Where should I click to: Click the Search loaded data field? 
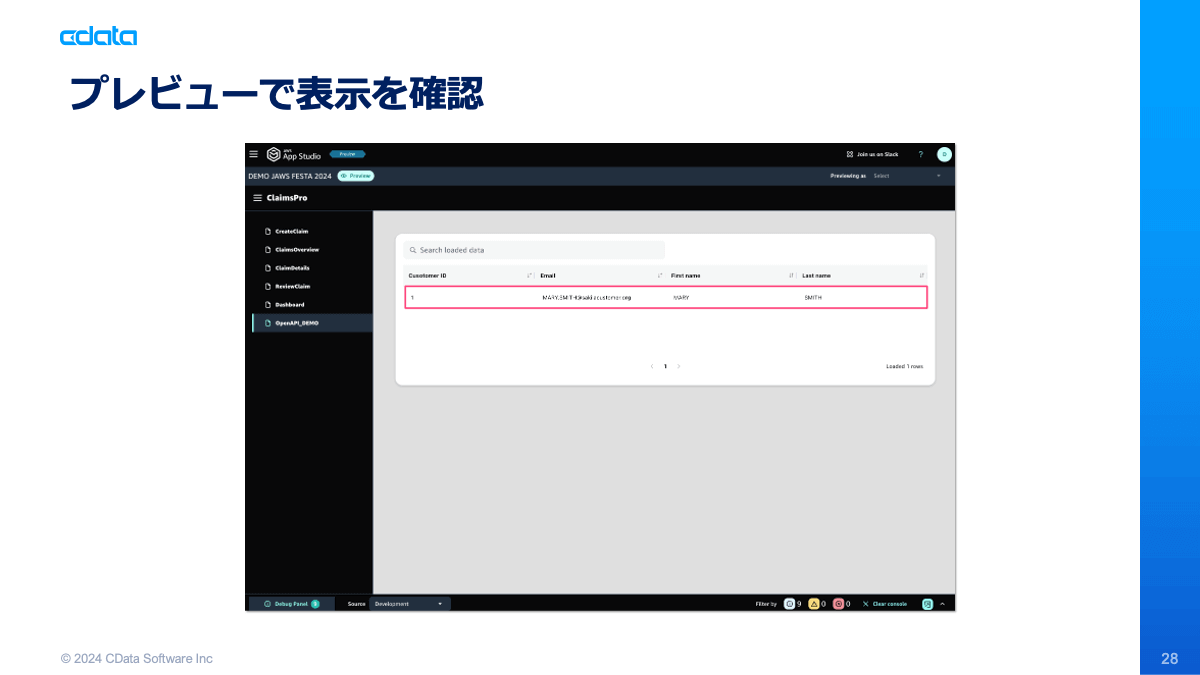[534, 250]
